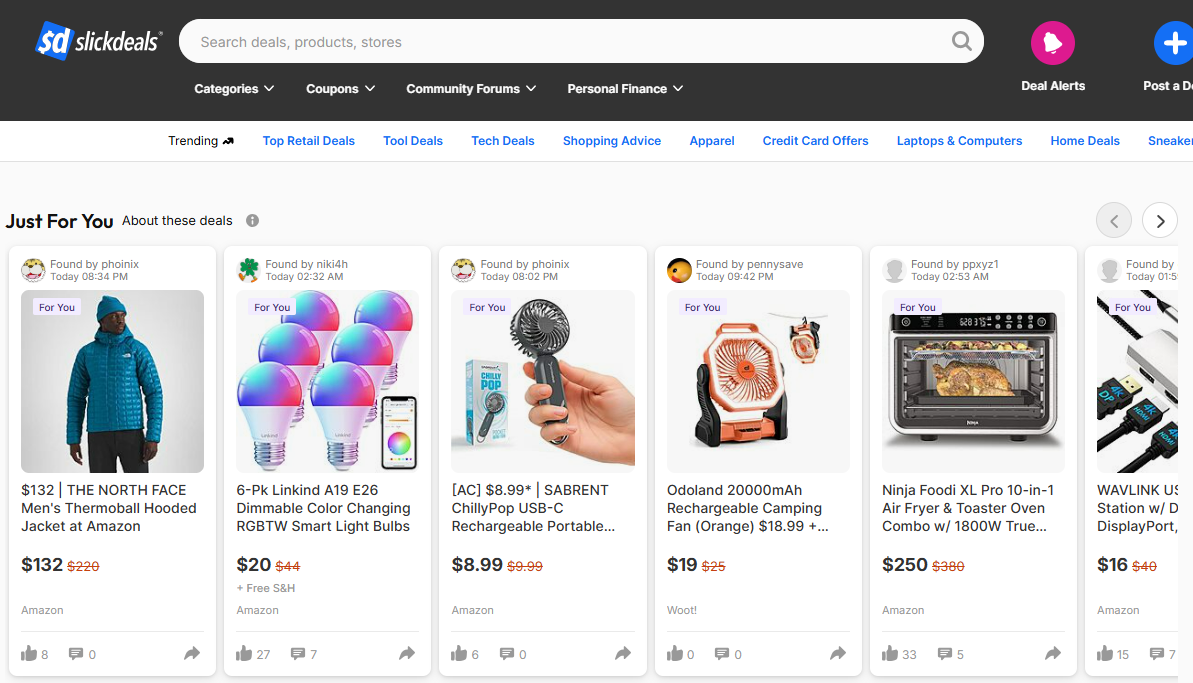Open Deal Alerts bell icon
Viewport: 1193px width, 683px height.
(1053, 43)
